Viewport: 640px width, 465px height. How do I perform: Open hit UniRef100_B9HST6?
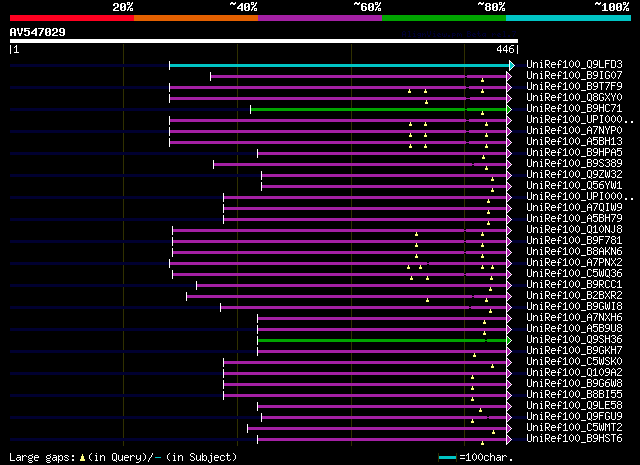(x=574, y=439)
